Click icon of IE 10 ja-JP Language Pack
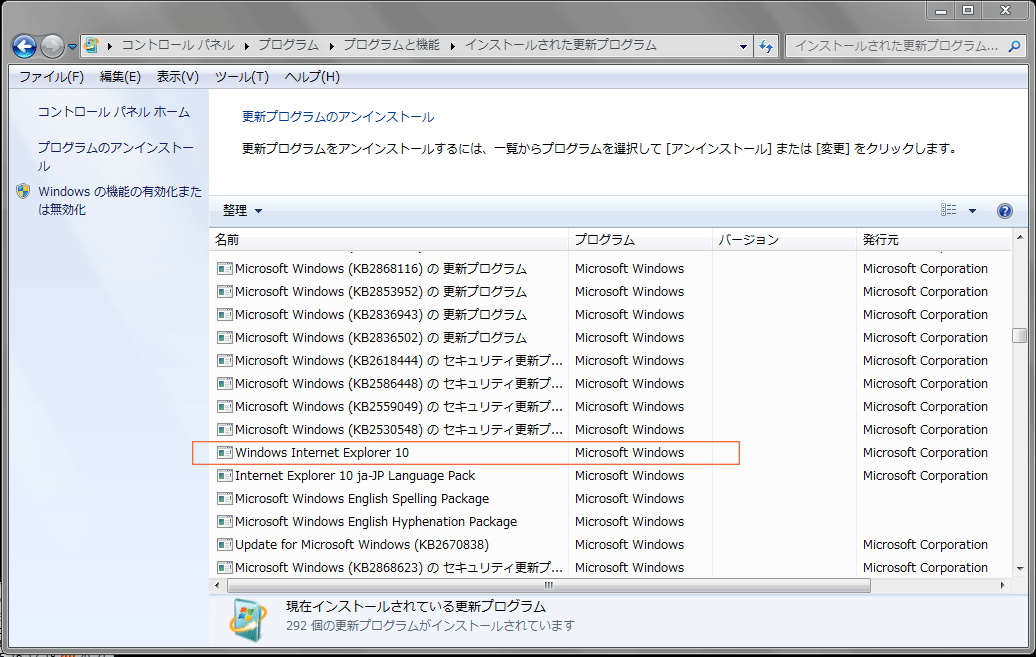Screen dimensions: 1036x657 tap(225, 476)
